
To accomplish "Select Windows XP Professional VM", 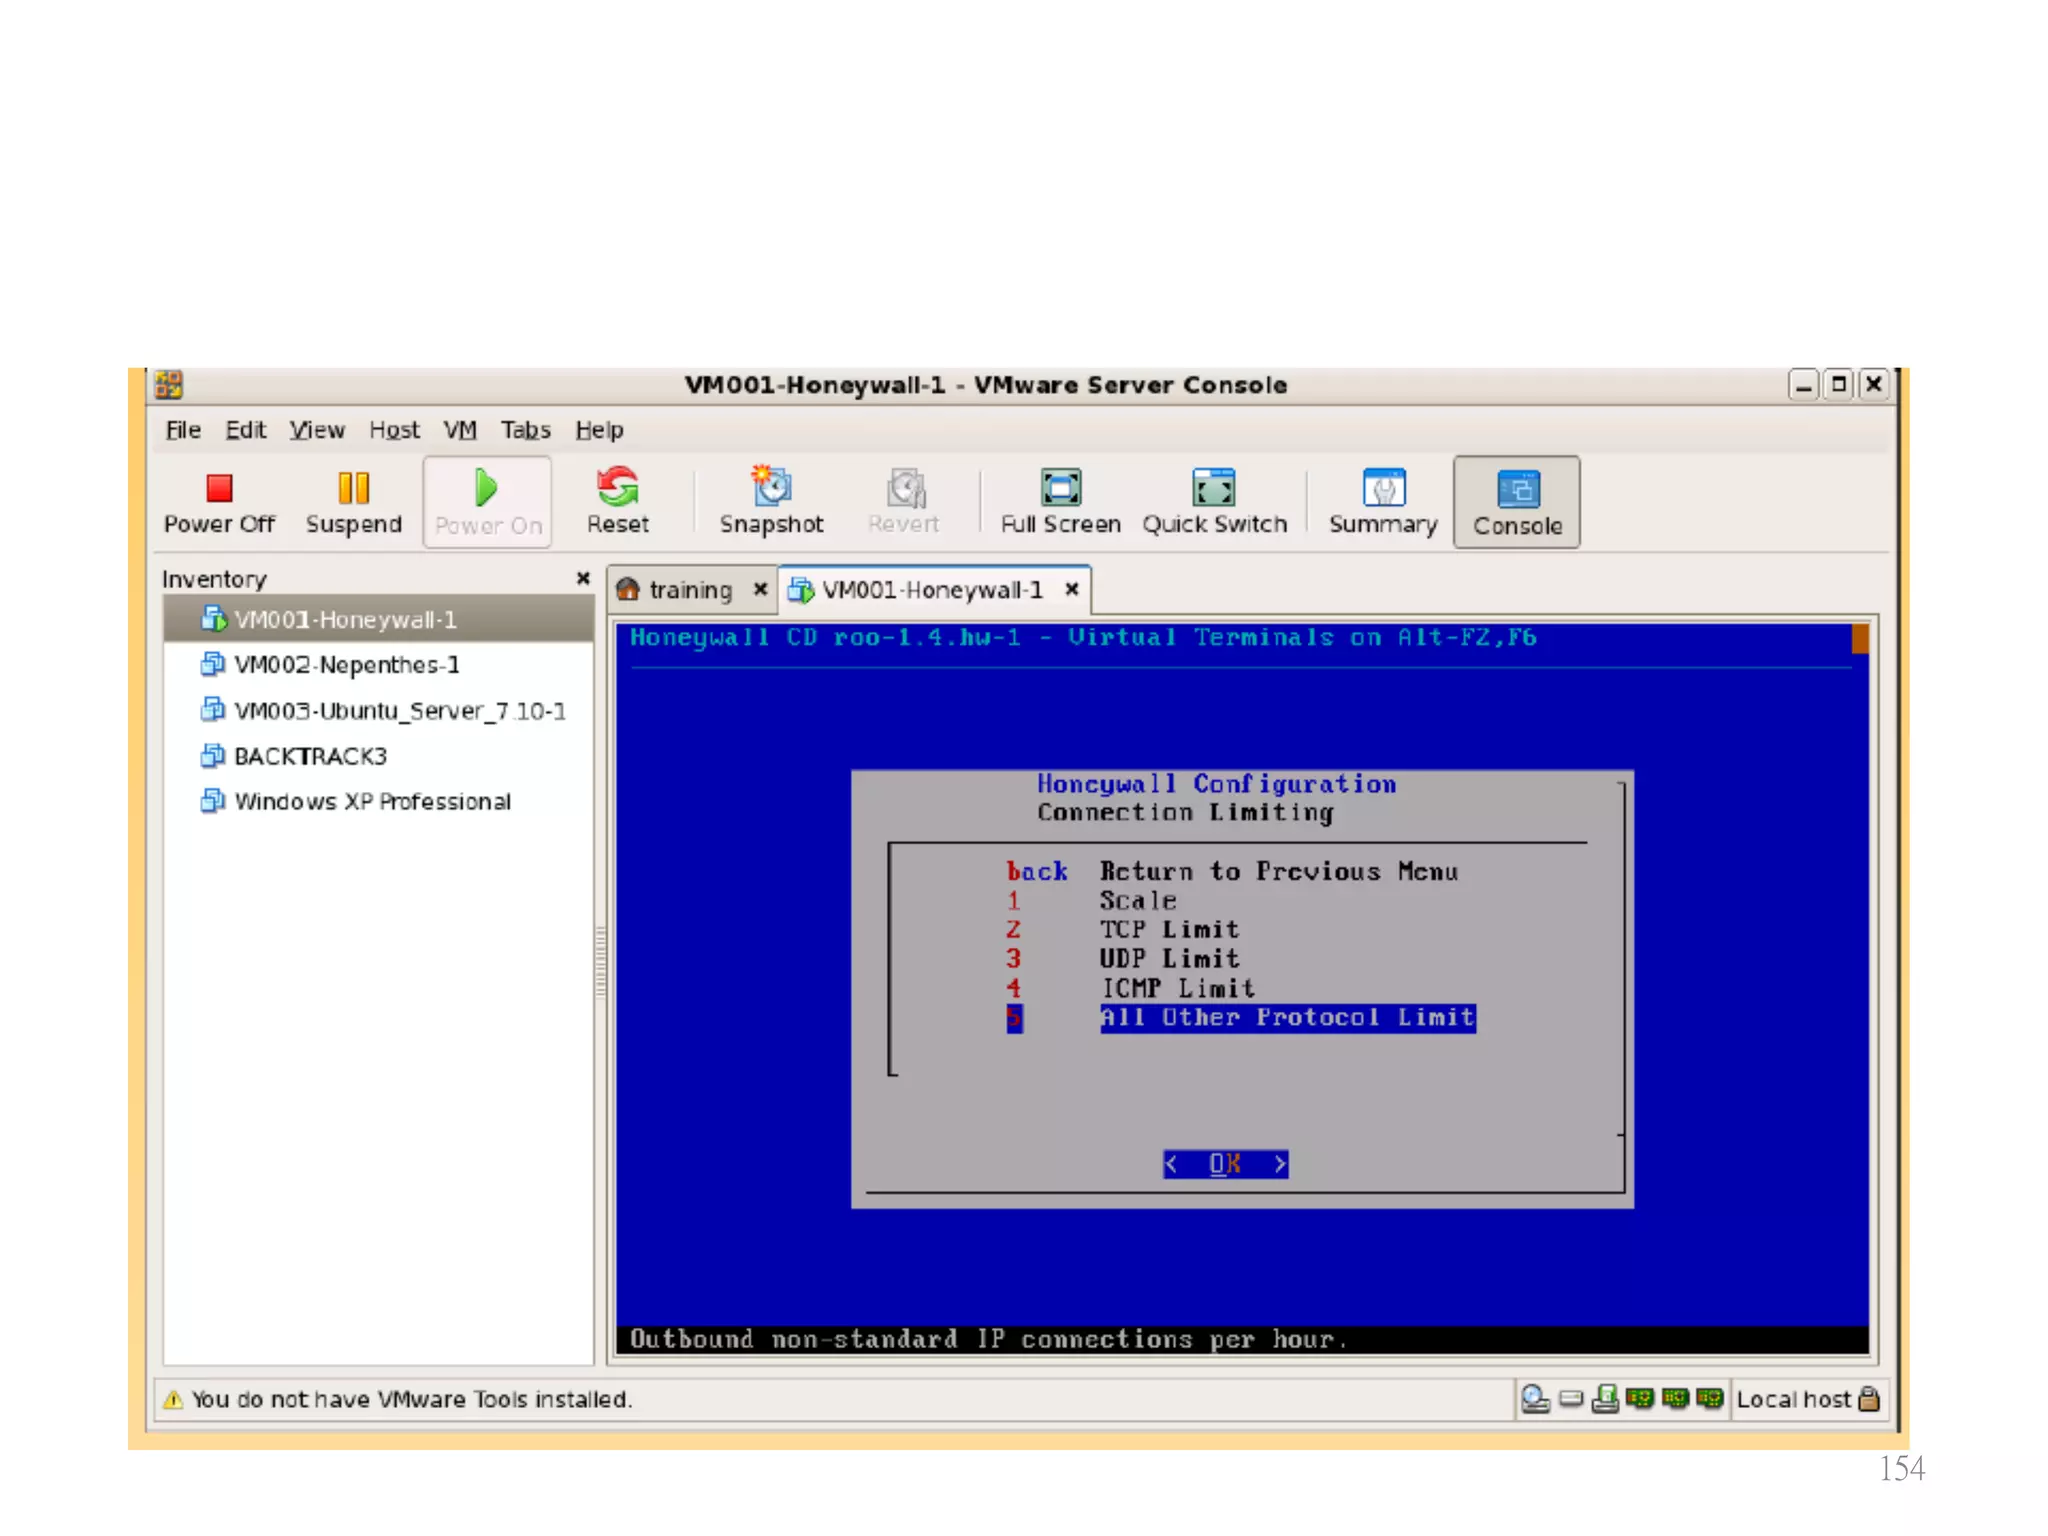I will coord(371,801).
